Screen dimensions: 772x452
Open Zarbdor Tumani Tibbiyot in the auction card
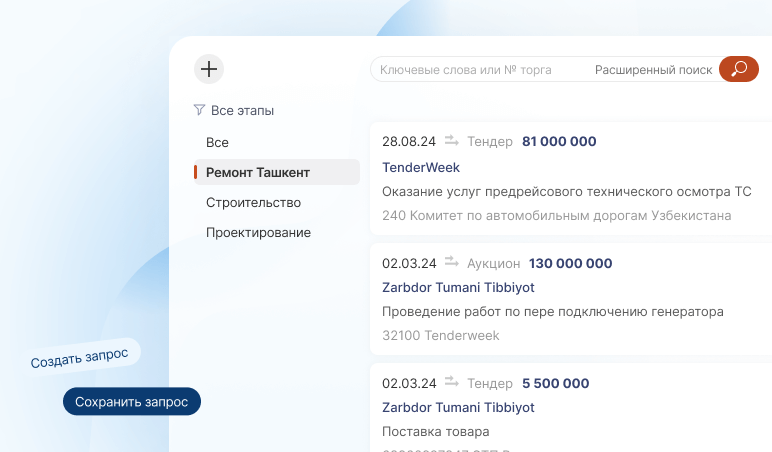point(458,287)
